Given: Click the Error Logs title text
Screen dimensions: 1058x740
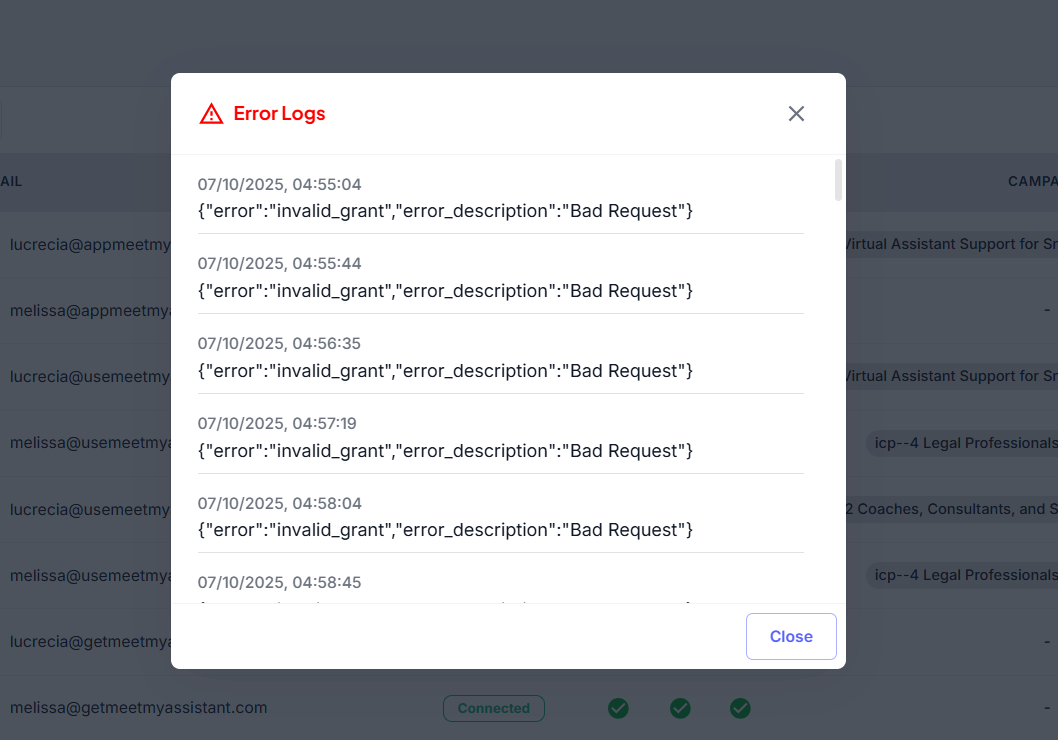Looking at the screenshot, I should (x=280, y=114).
